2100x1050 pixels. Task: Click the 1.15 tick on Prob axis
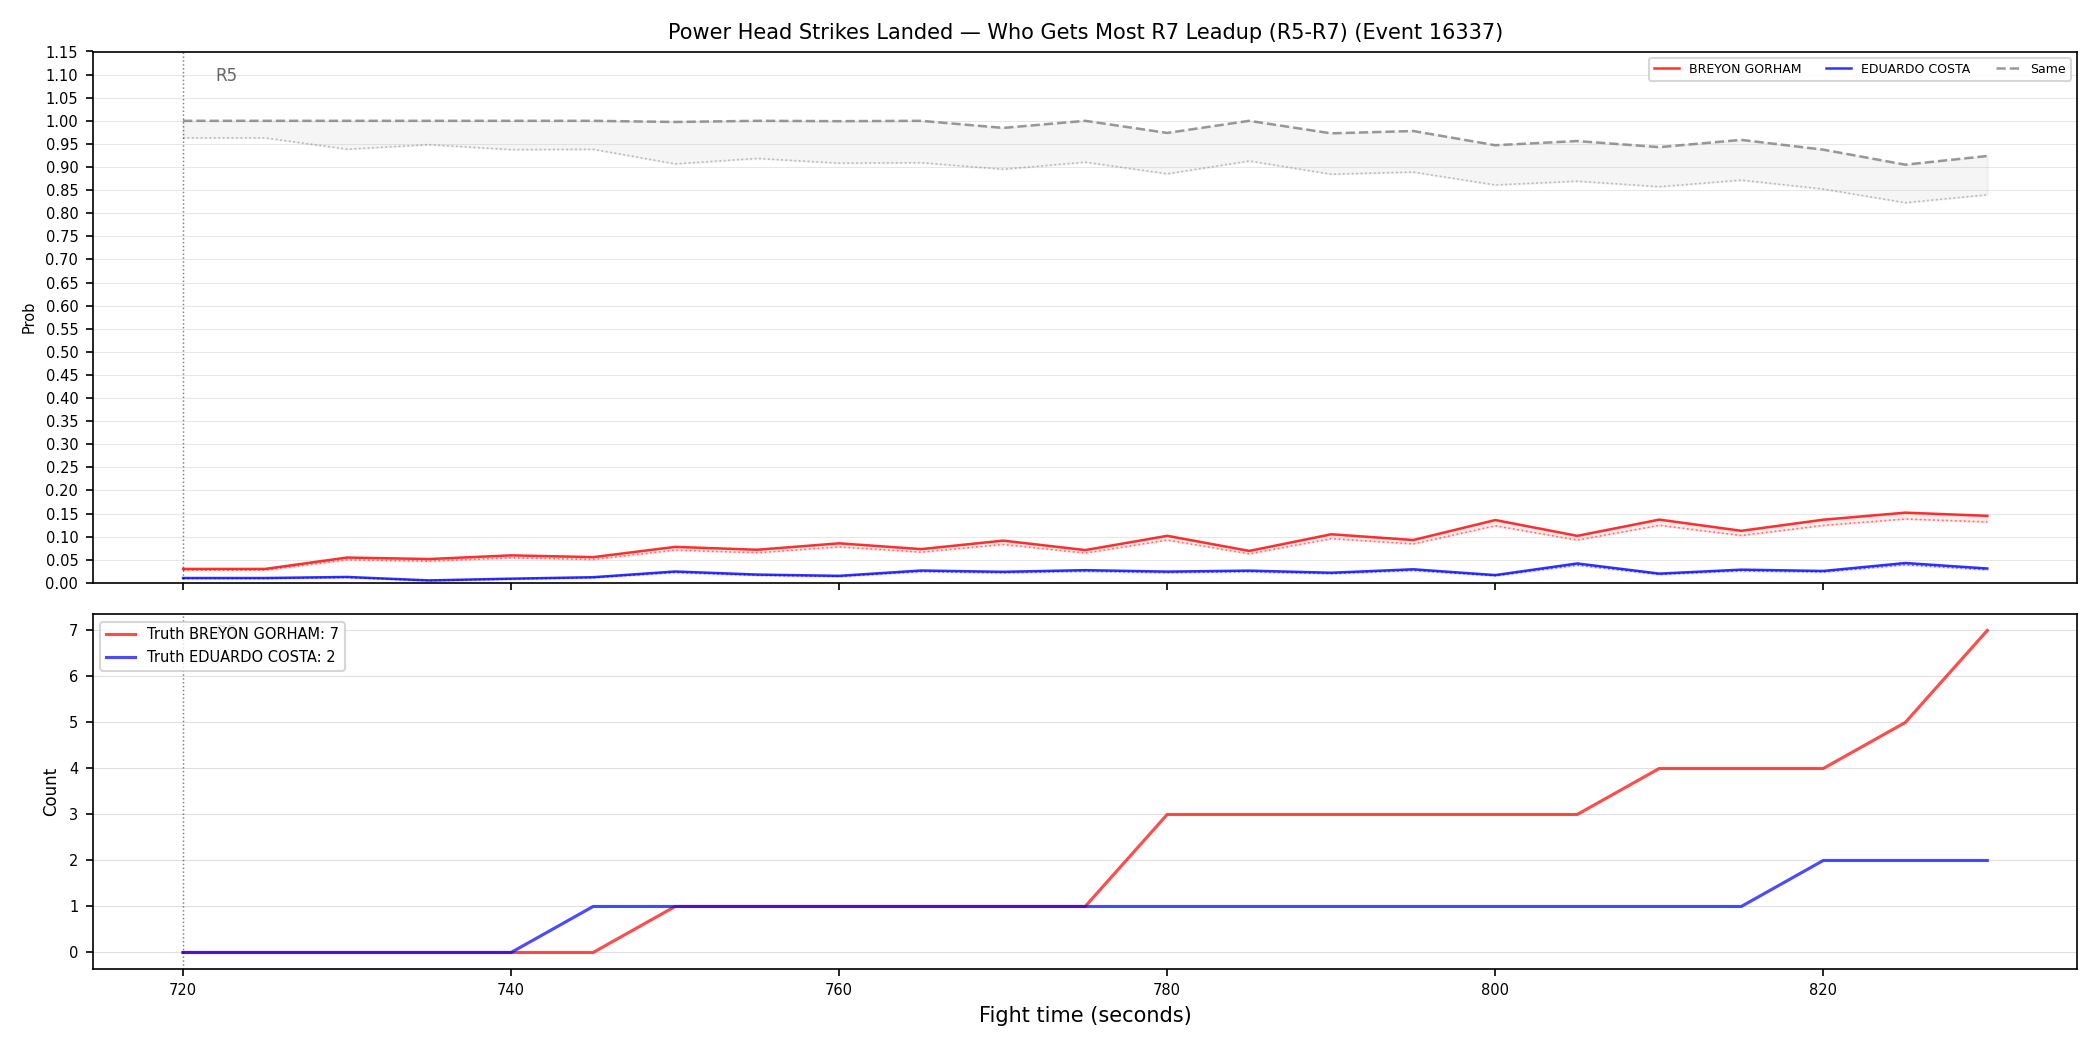pos(62,52)
